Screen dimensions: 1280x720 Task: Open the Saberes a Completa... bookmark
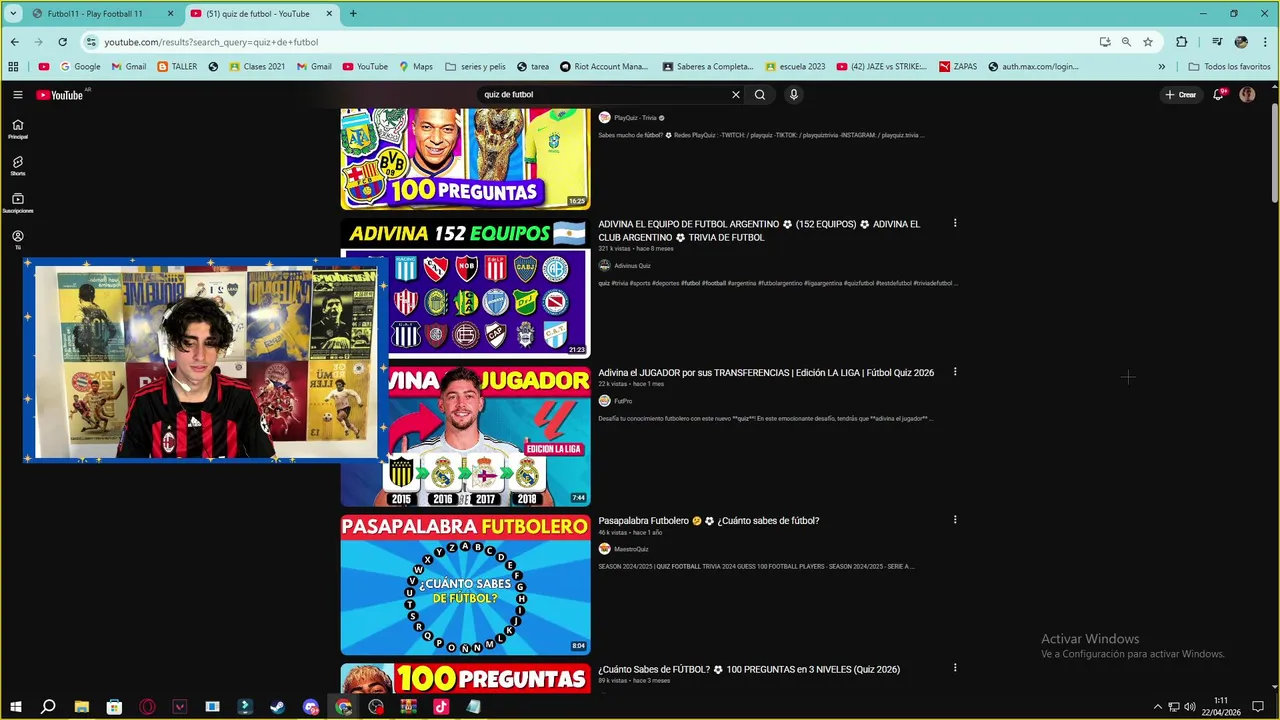[x=708, y=67]
